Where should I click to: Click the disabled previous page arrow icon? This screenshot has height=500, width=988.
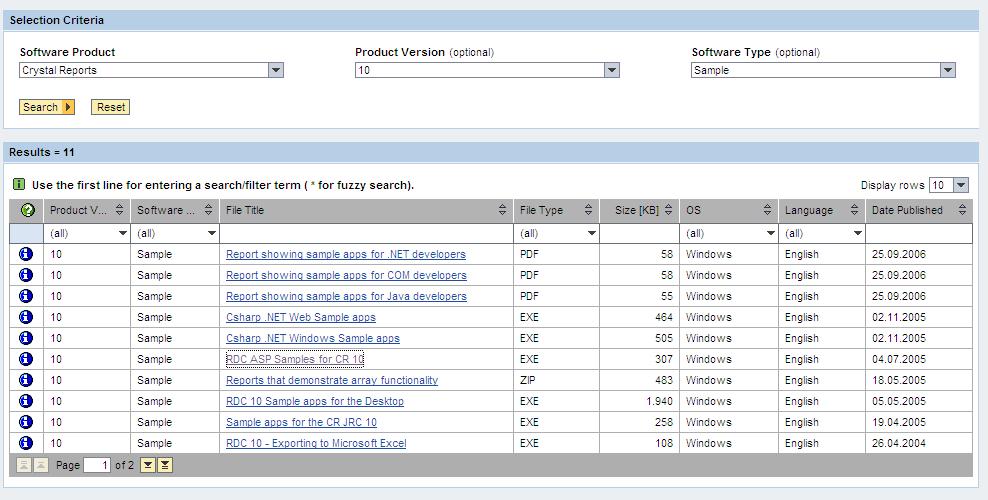pos(41,465)
